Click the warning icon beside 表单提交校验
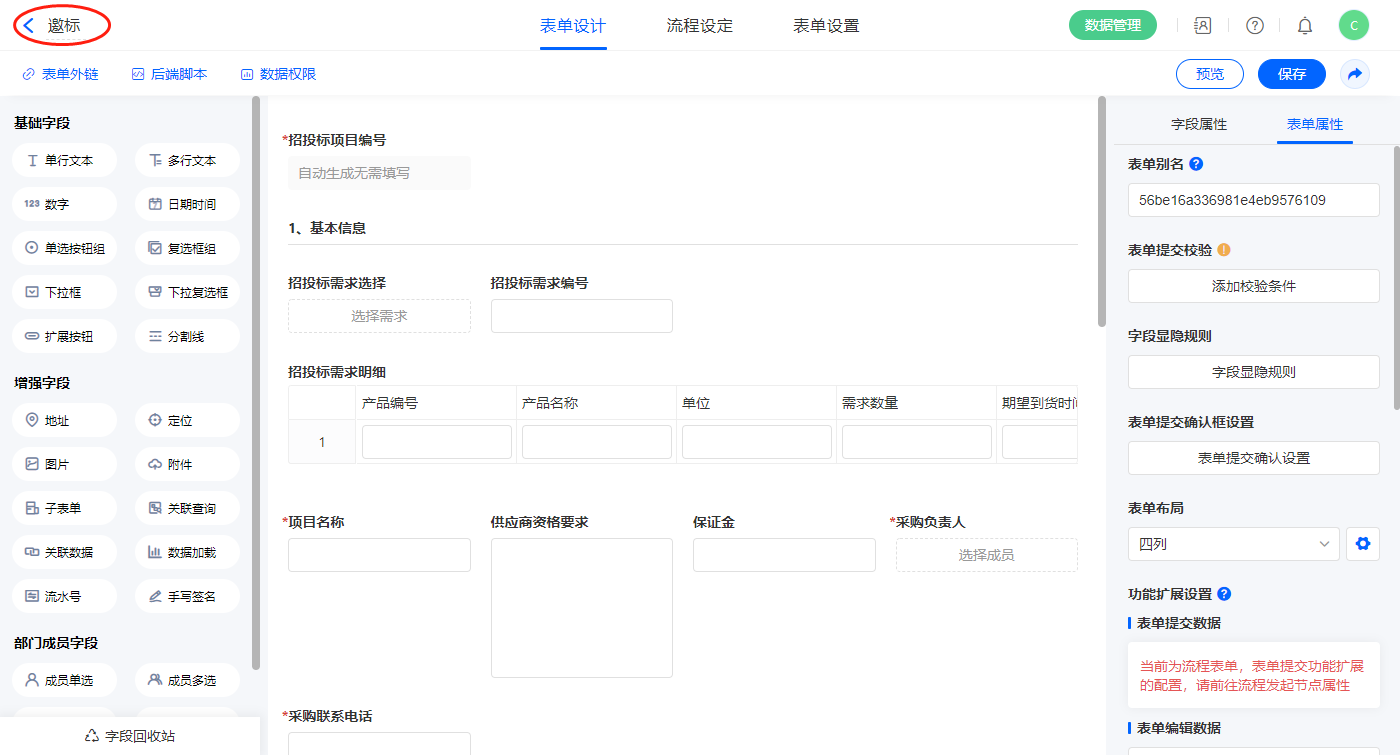 point(1223,250)
